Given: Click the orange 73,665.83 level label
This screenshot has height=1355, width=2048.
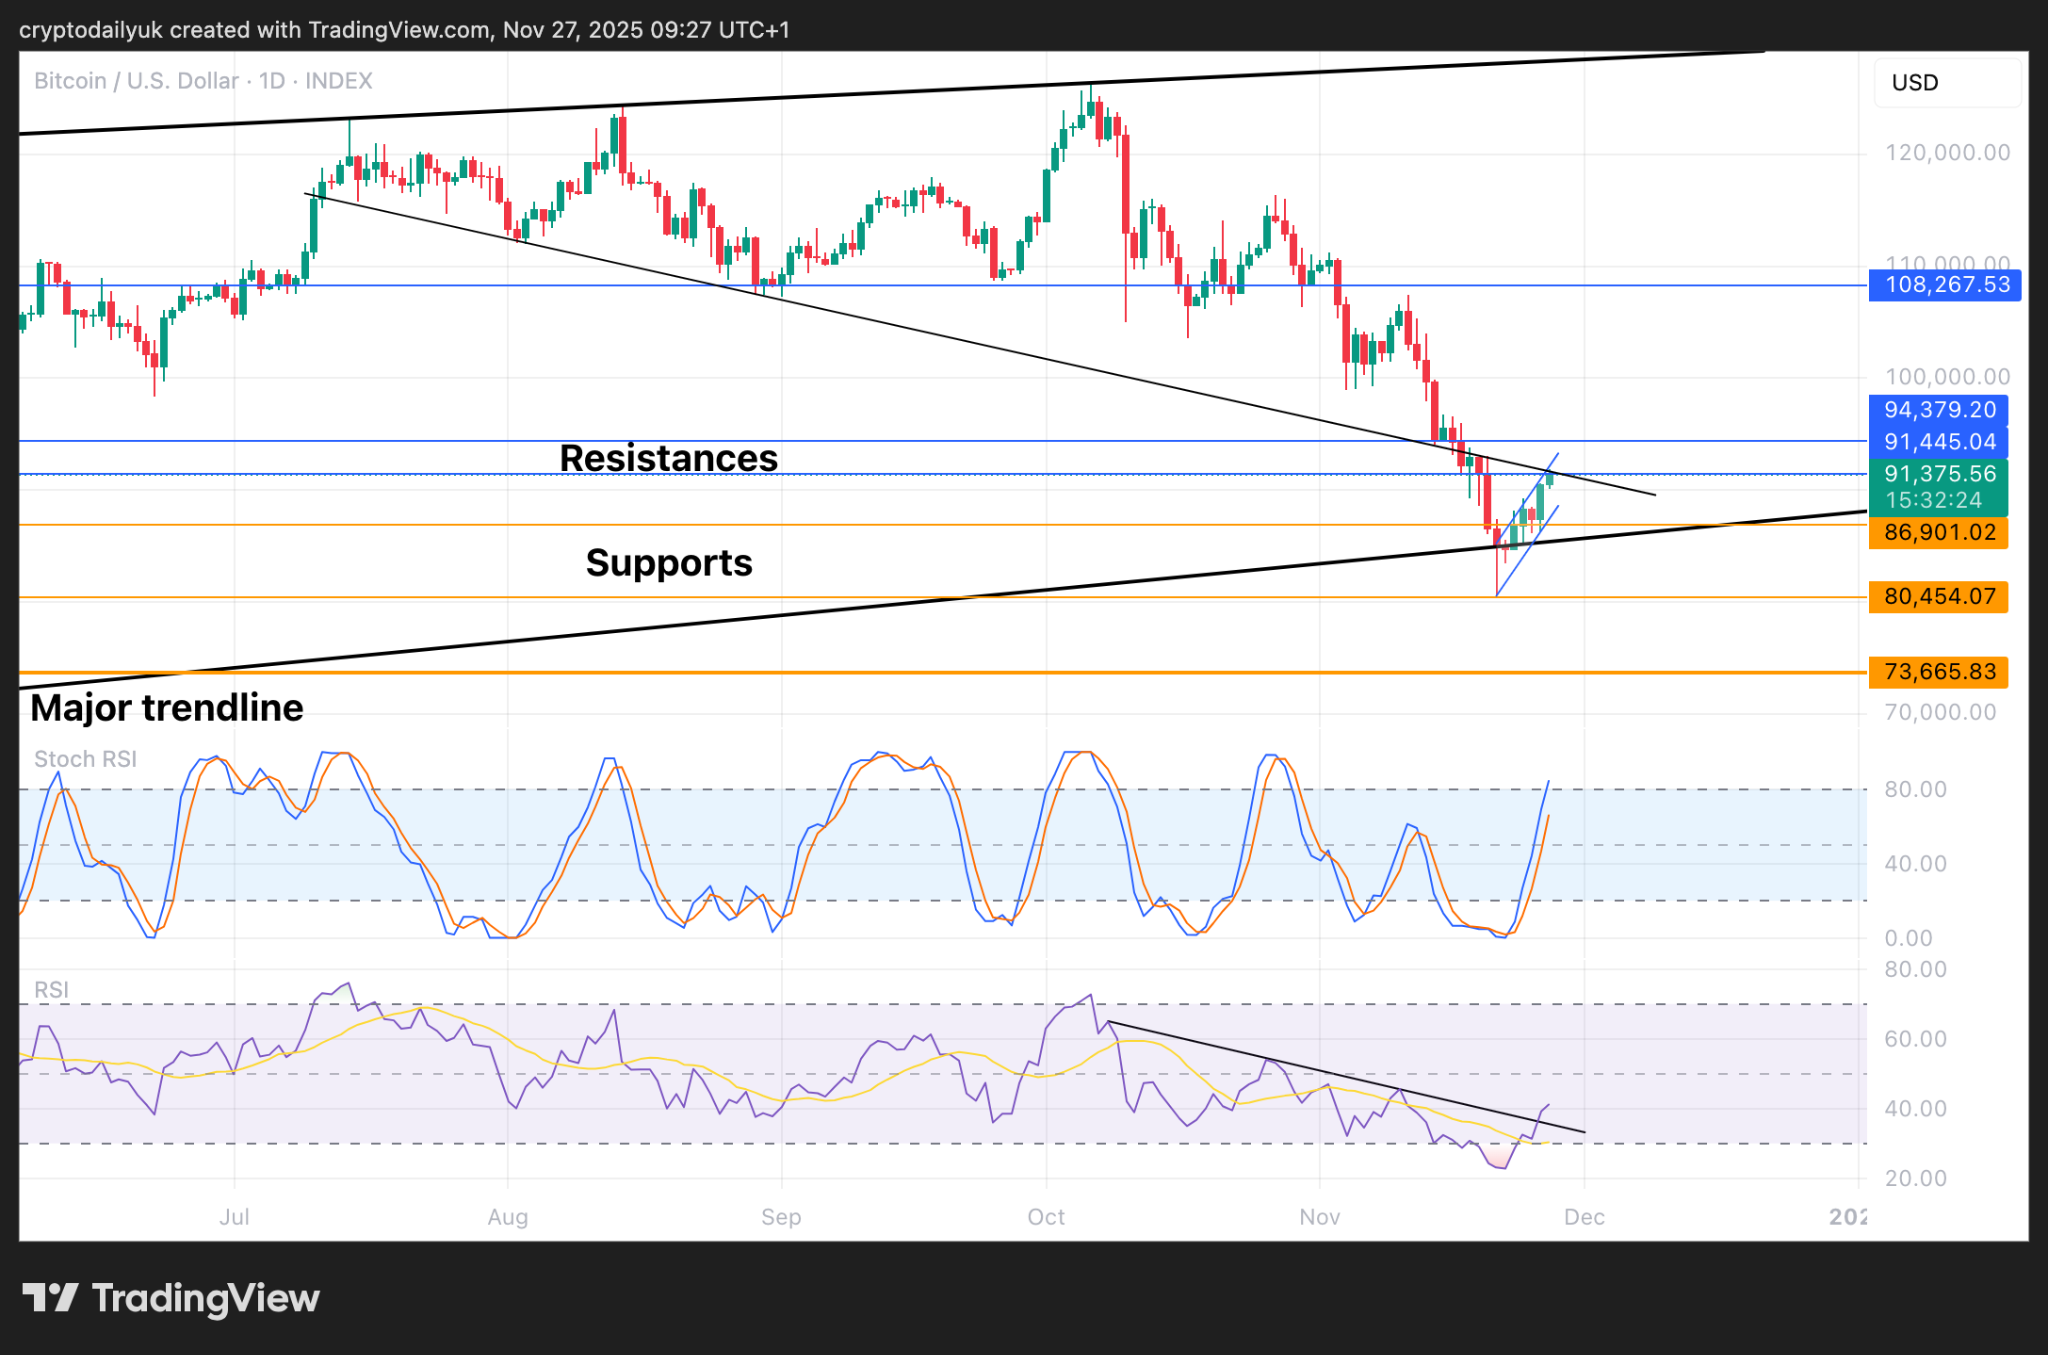Looking at the screenshot, I should click(x=1939, y=672).
